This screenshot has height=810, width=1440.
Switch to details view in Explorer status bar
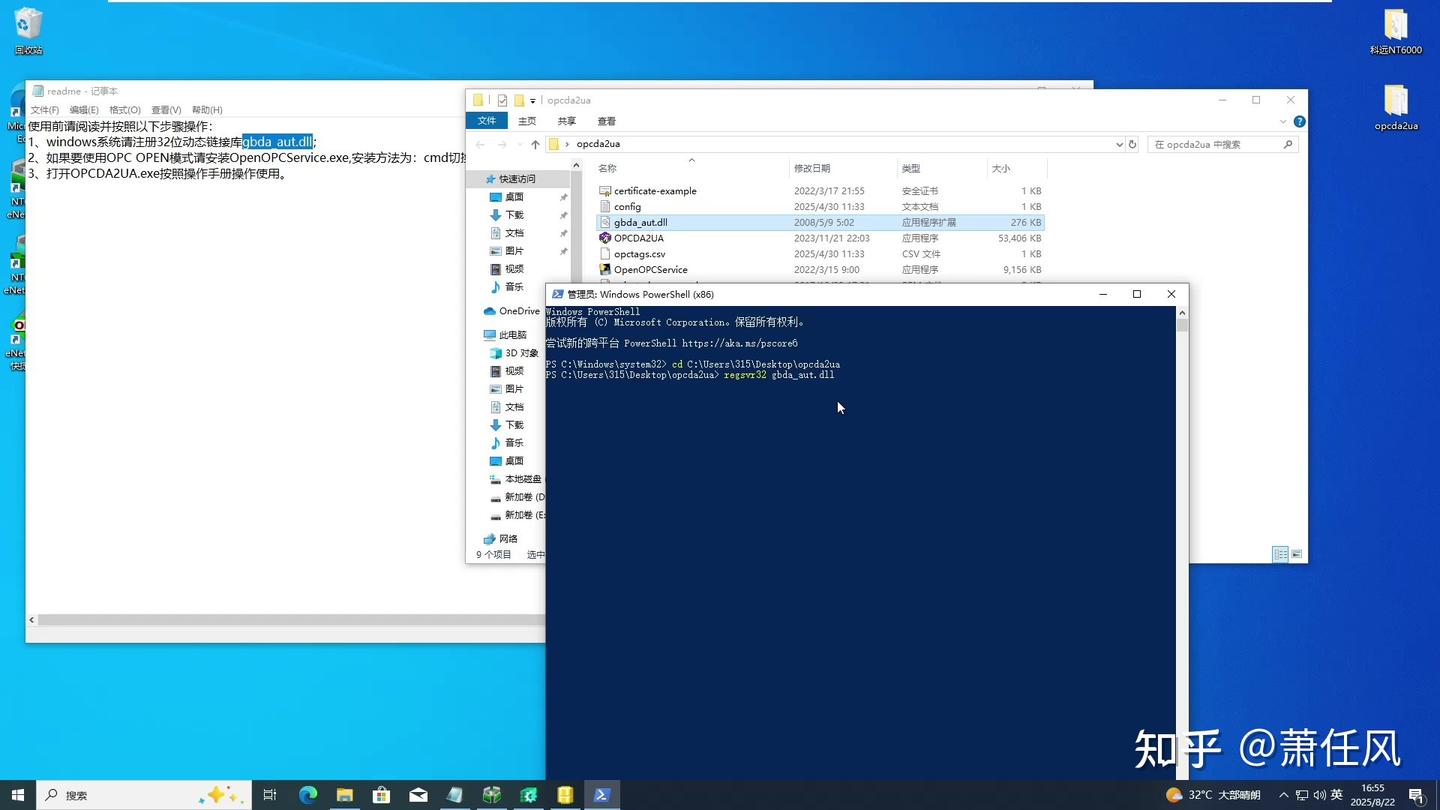pyautogui.click(x=1280, y=553)
